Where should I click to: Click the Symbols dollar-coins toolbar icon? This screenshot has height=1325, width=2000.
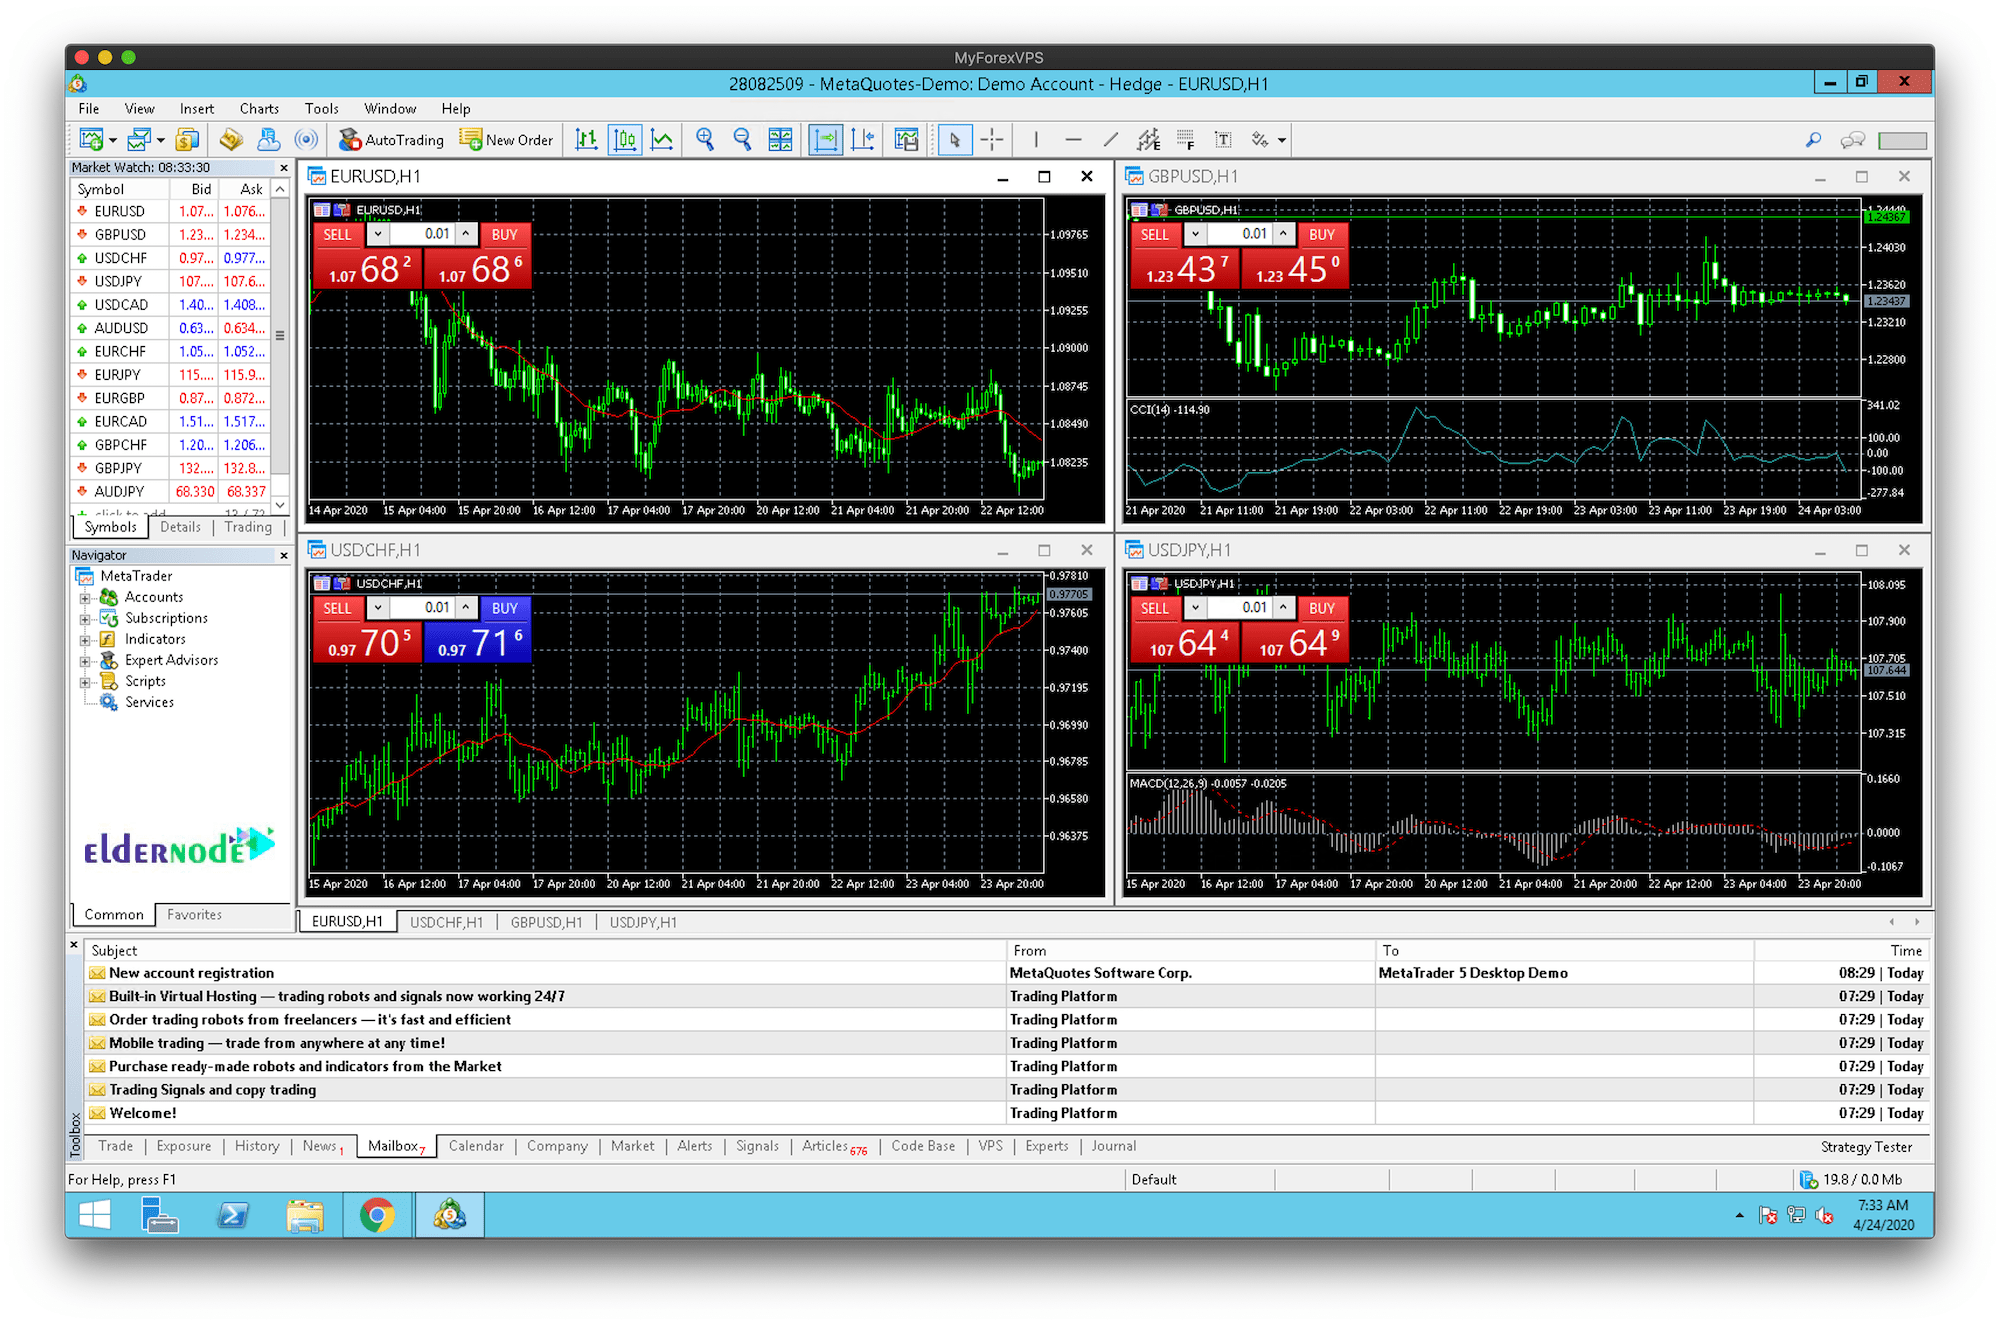[x=187, y=140]
